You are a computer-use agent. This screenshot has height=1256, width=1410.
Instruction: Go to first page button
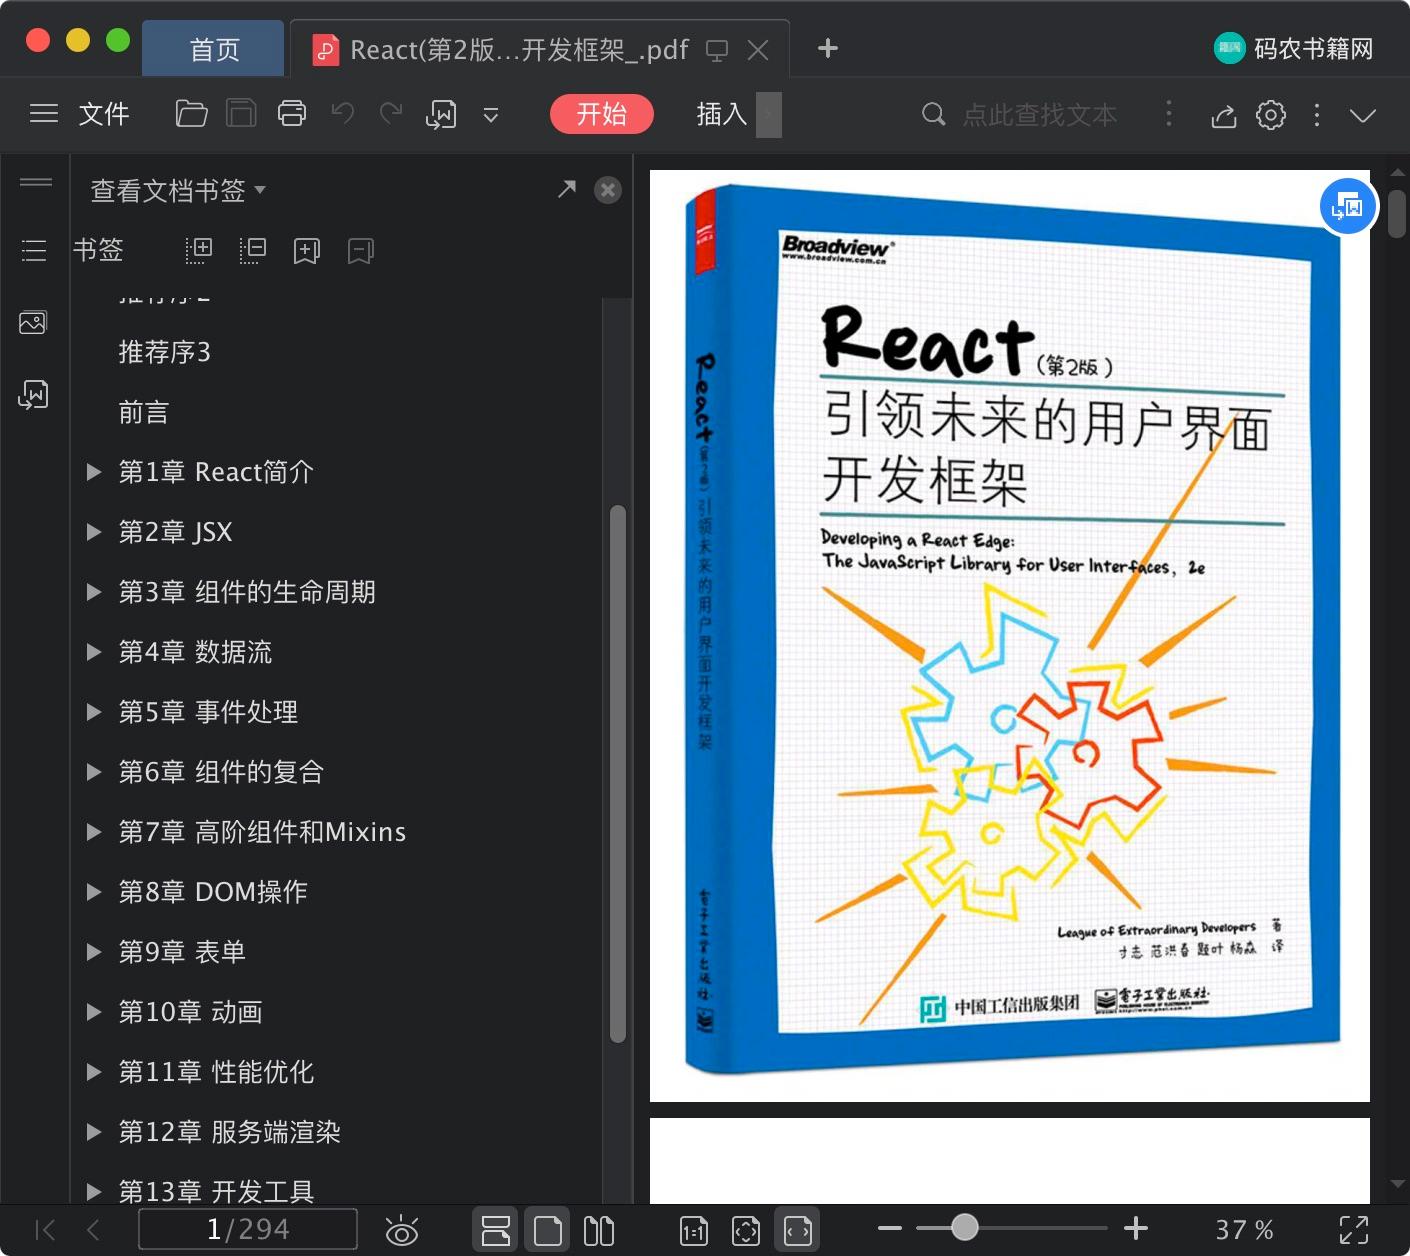pos(45,1230)
